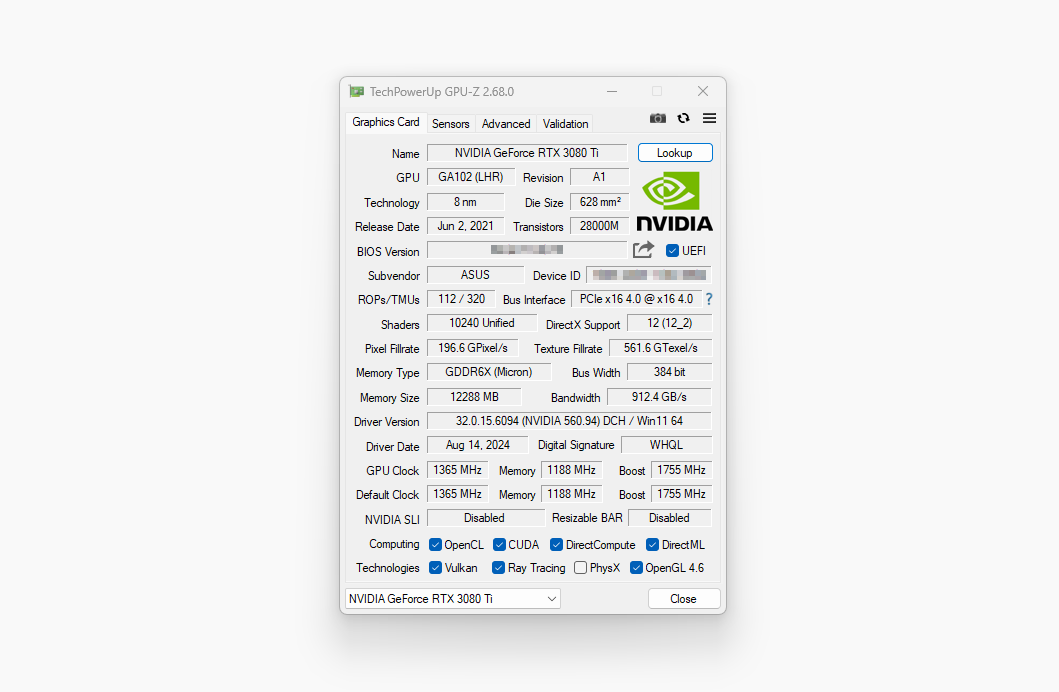Switch to the Advanced tab
1059x692 pixels.
506,124
